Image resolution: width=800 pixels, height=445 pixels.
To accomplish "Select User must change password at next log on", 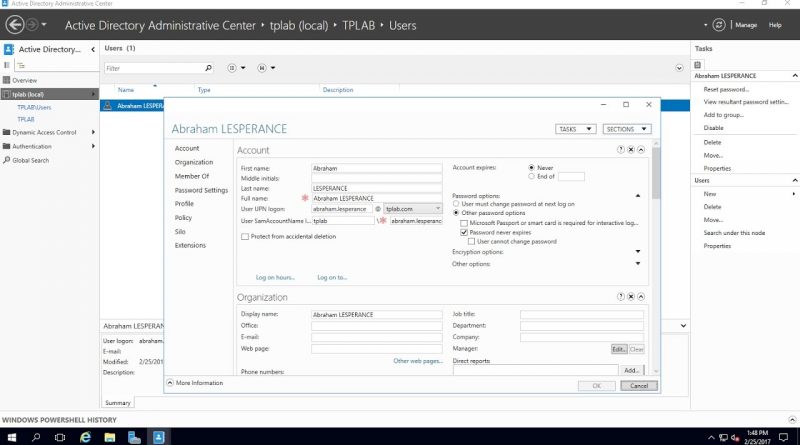I will (x=456, y=204).
